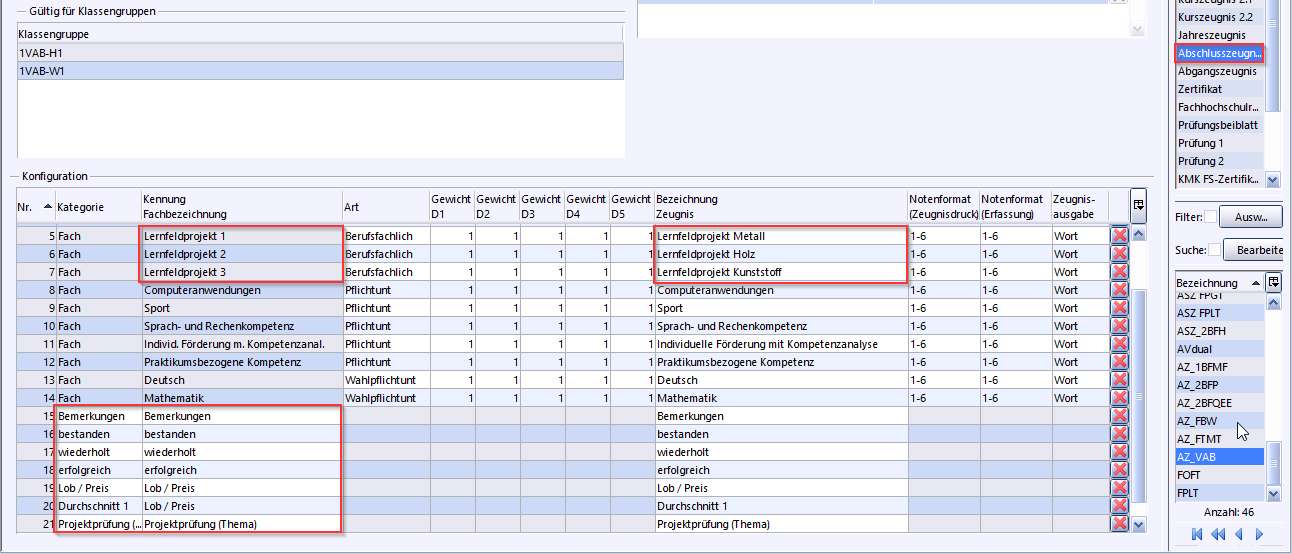The height and width of the screenshot is (554, 1292).
Task: Delete the Lernfeldprojekt 1 row
Action: pyautogui.click(x=1119, y=236)
